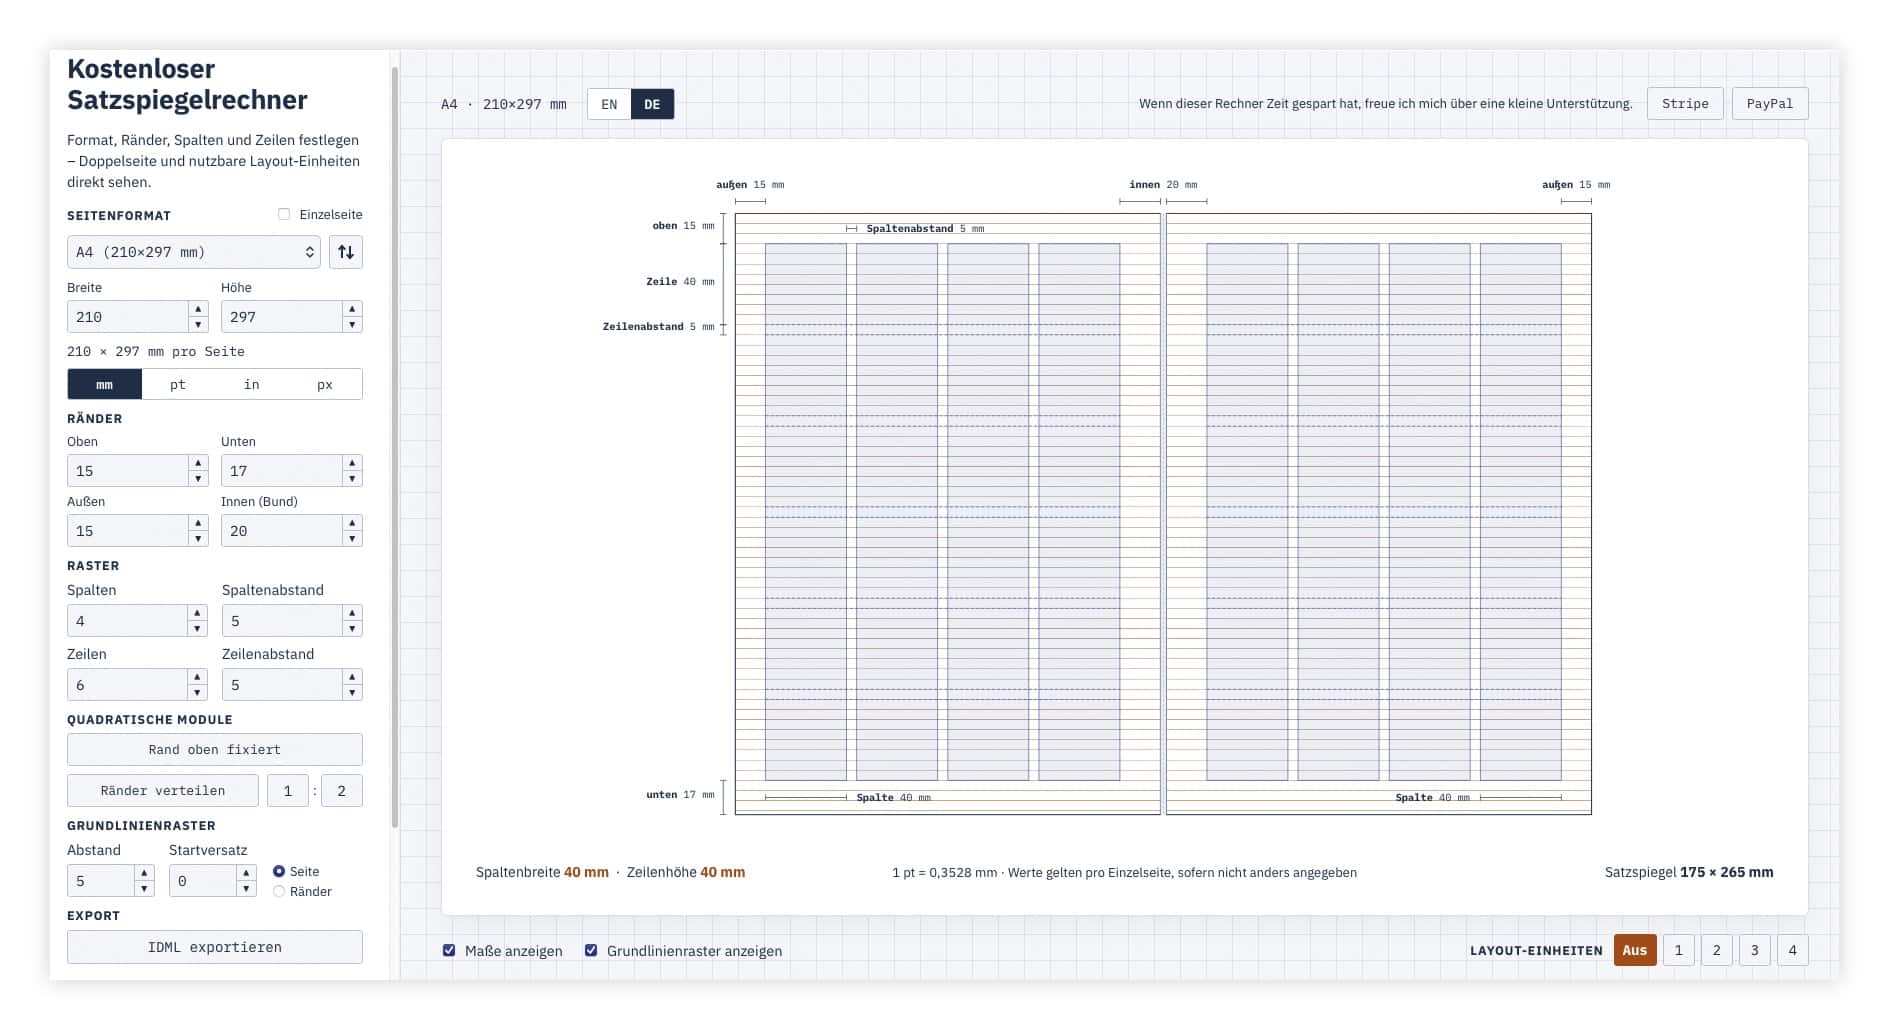This screenshot has width=1889, height=1030.
Task: Select in unit tab
Action: pos(252,384)
